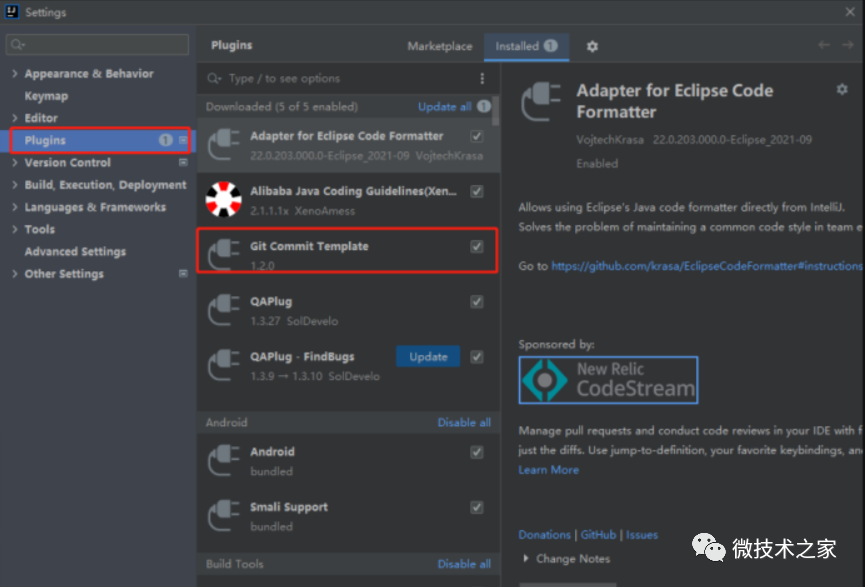Open the gear menu in plugin details panel

click(842, 89)
